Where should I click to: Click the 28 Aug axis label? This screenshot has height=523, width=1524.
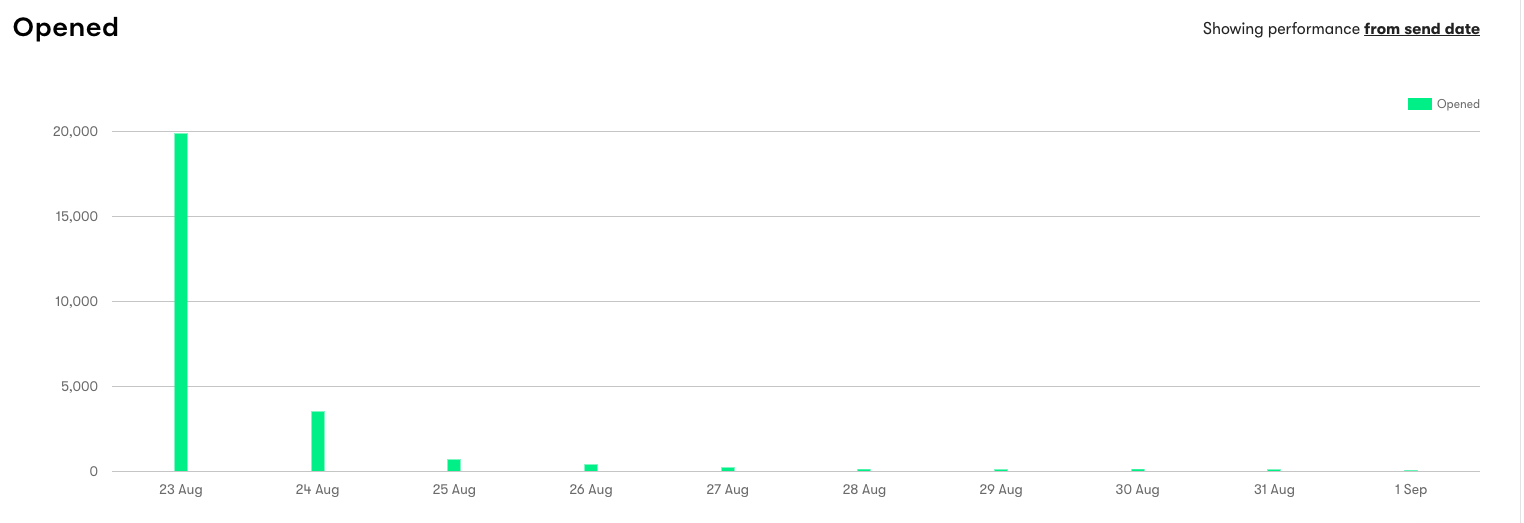tap(864, 490)
